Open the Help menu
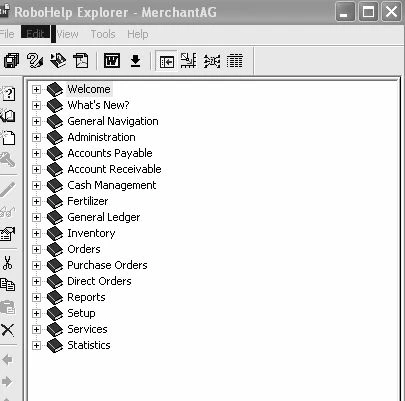Screen dimensions: 405x401 (138, 34)
